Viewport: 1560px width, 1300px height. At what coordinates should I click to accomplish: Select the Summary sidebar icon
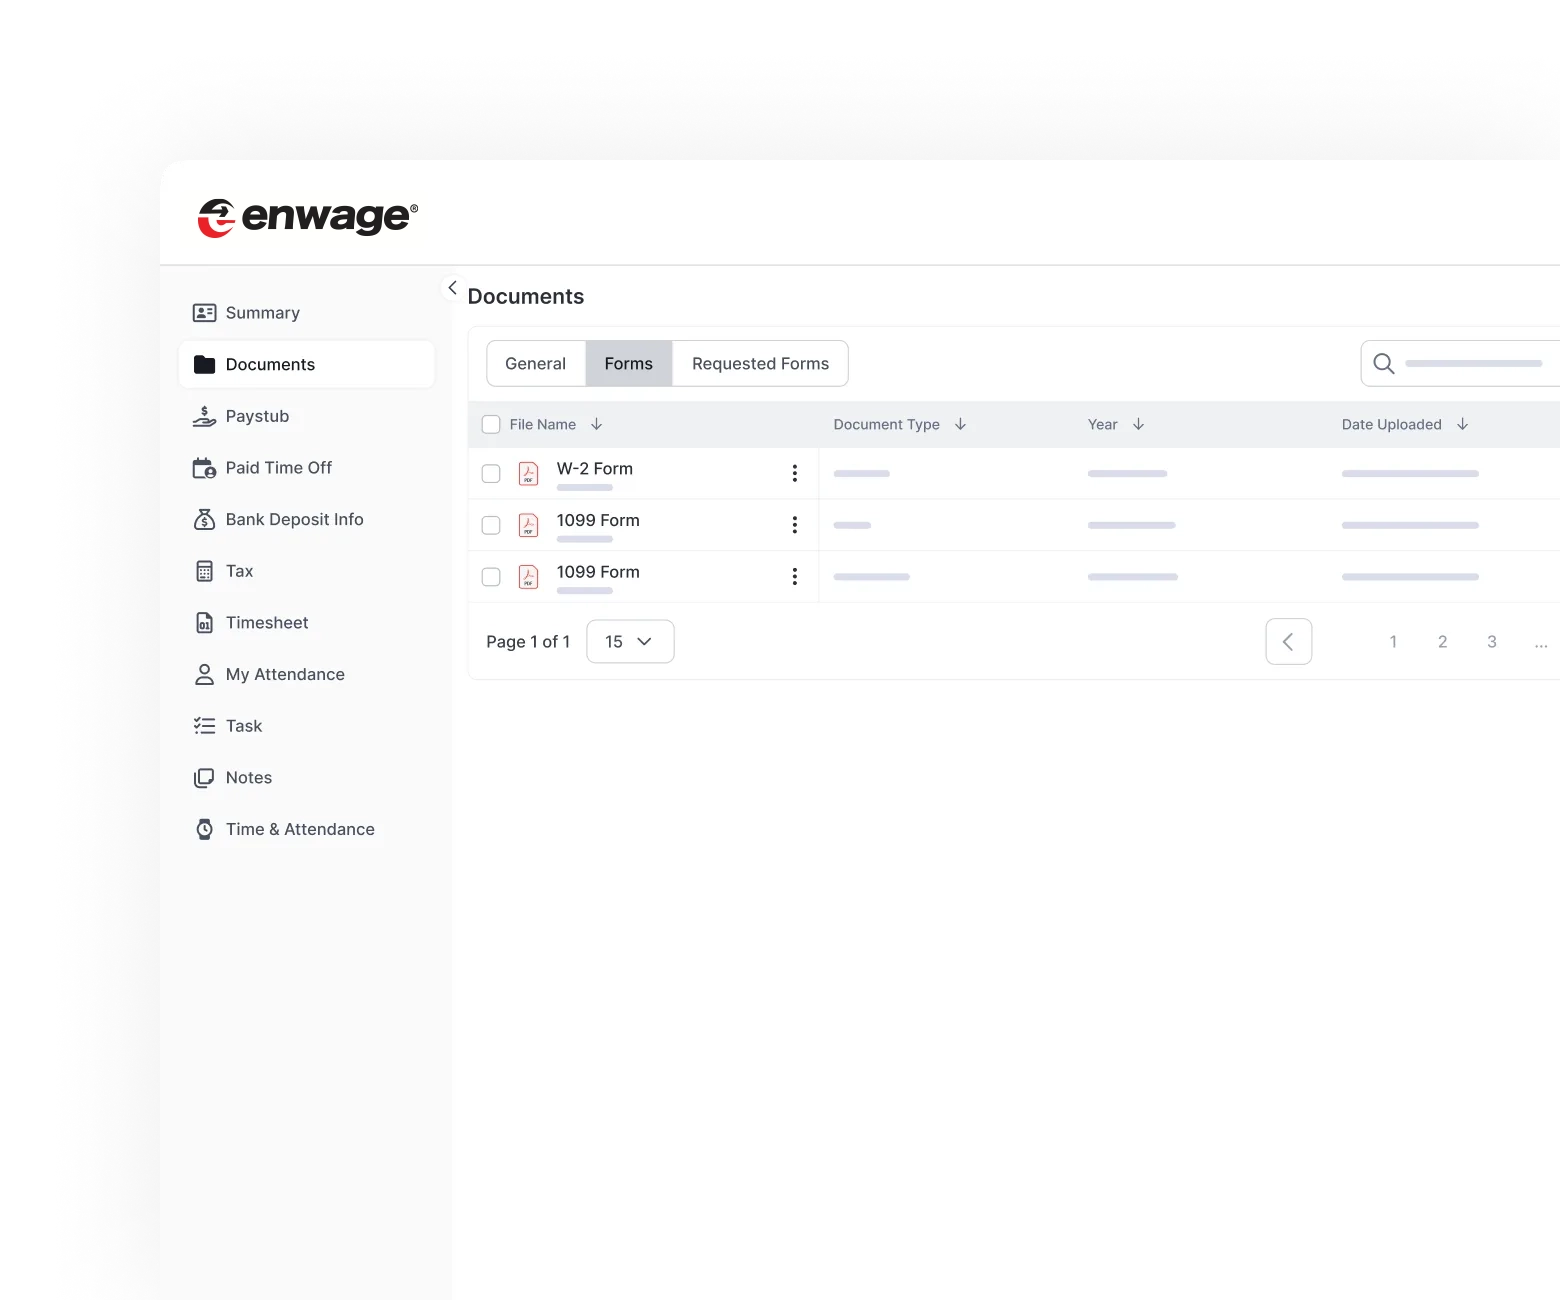click(x=204, y=312)
